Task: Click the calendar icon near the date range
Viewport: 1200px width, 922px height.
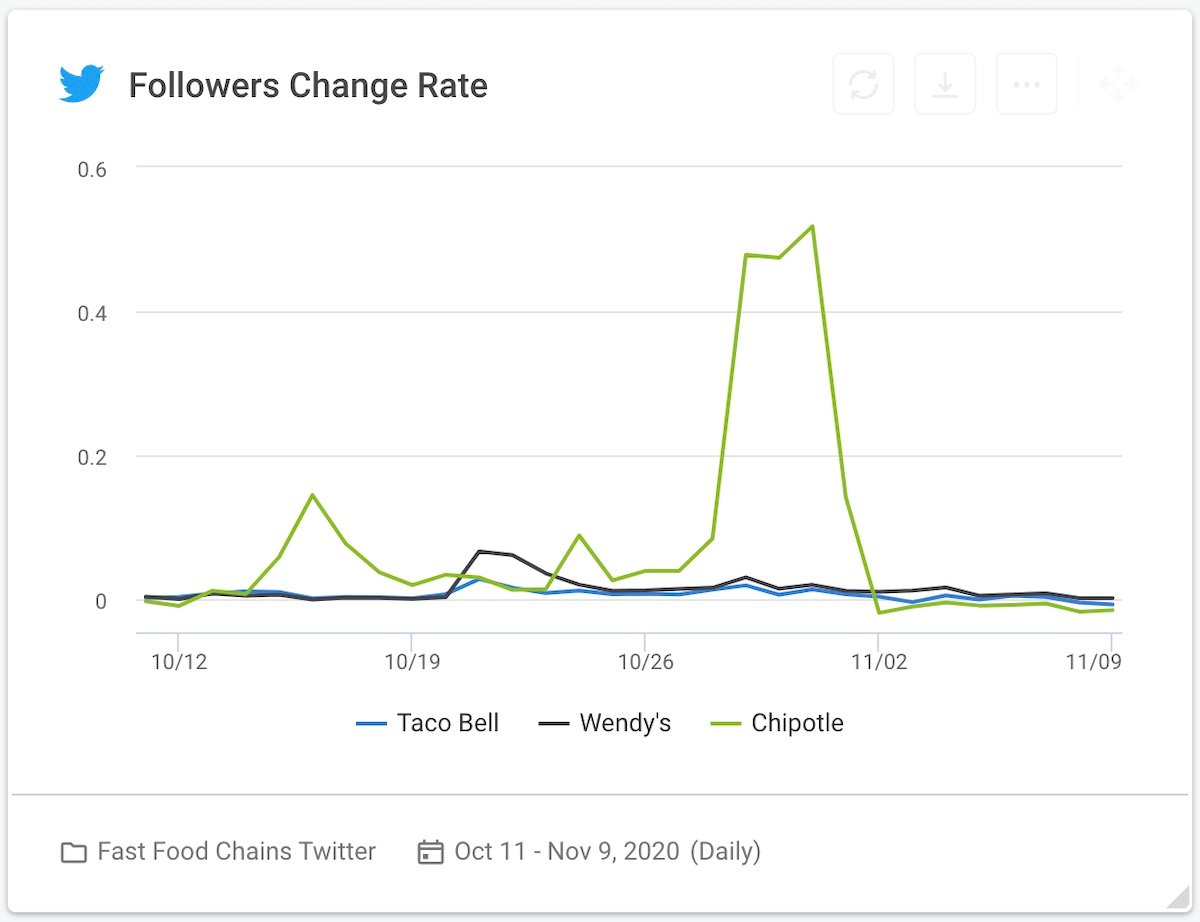Action: 430,851
